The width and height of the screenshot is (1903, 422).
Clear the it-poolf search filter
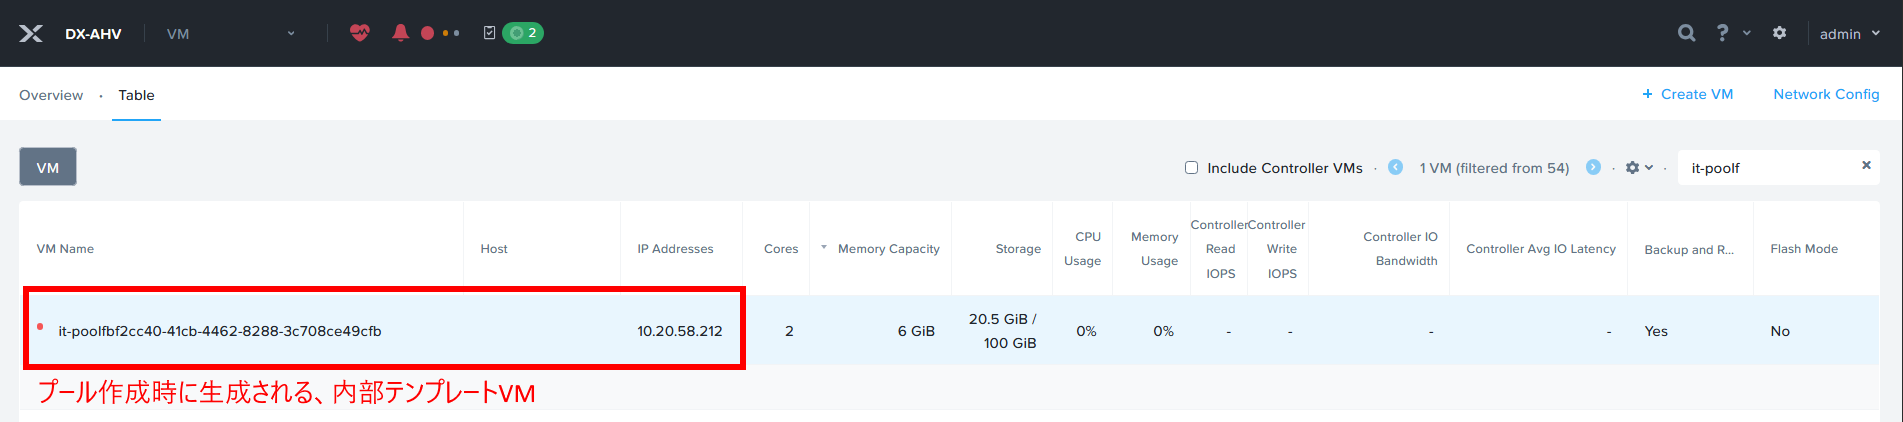pos(1866,166)
